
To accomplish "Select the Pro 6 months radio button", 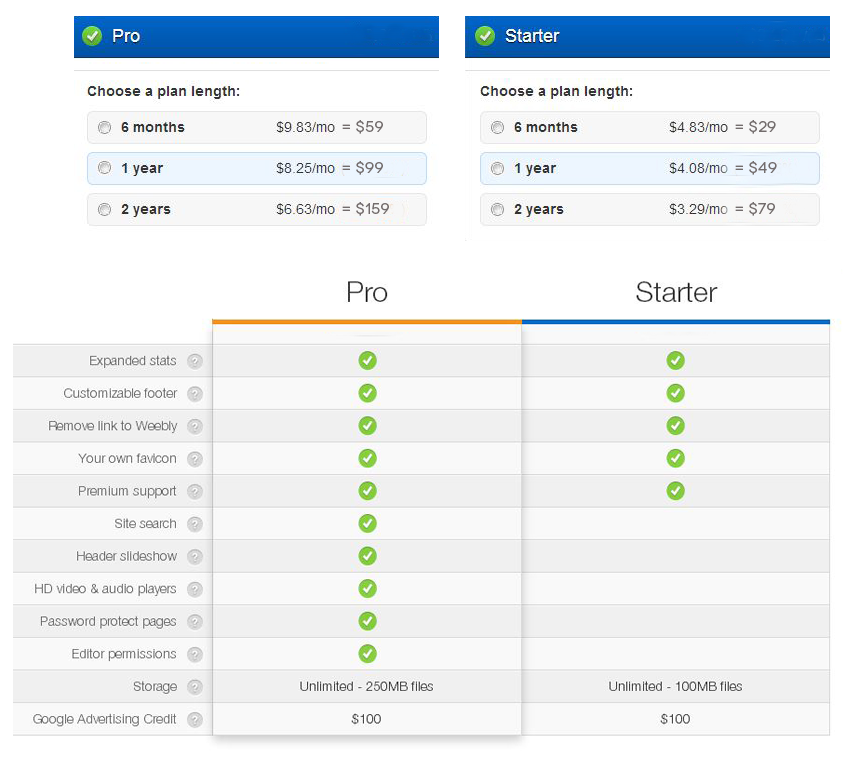I will 104,127.
